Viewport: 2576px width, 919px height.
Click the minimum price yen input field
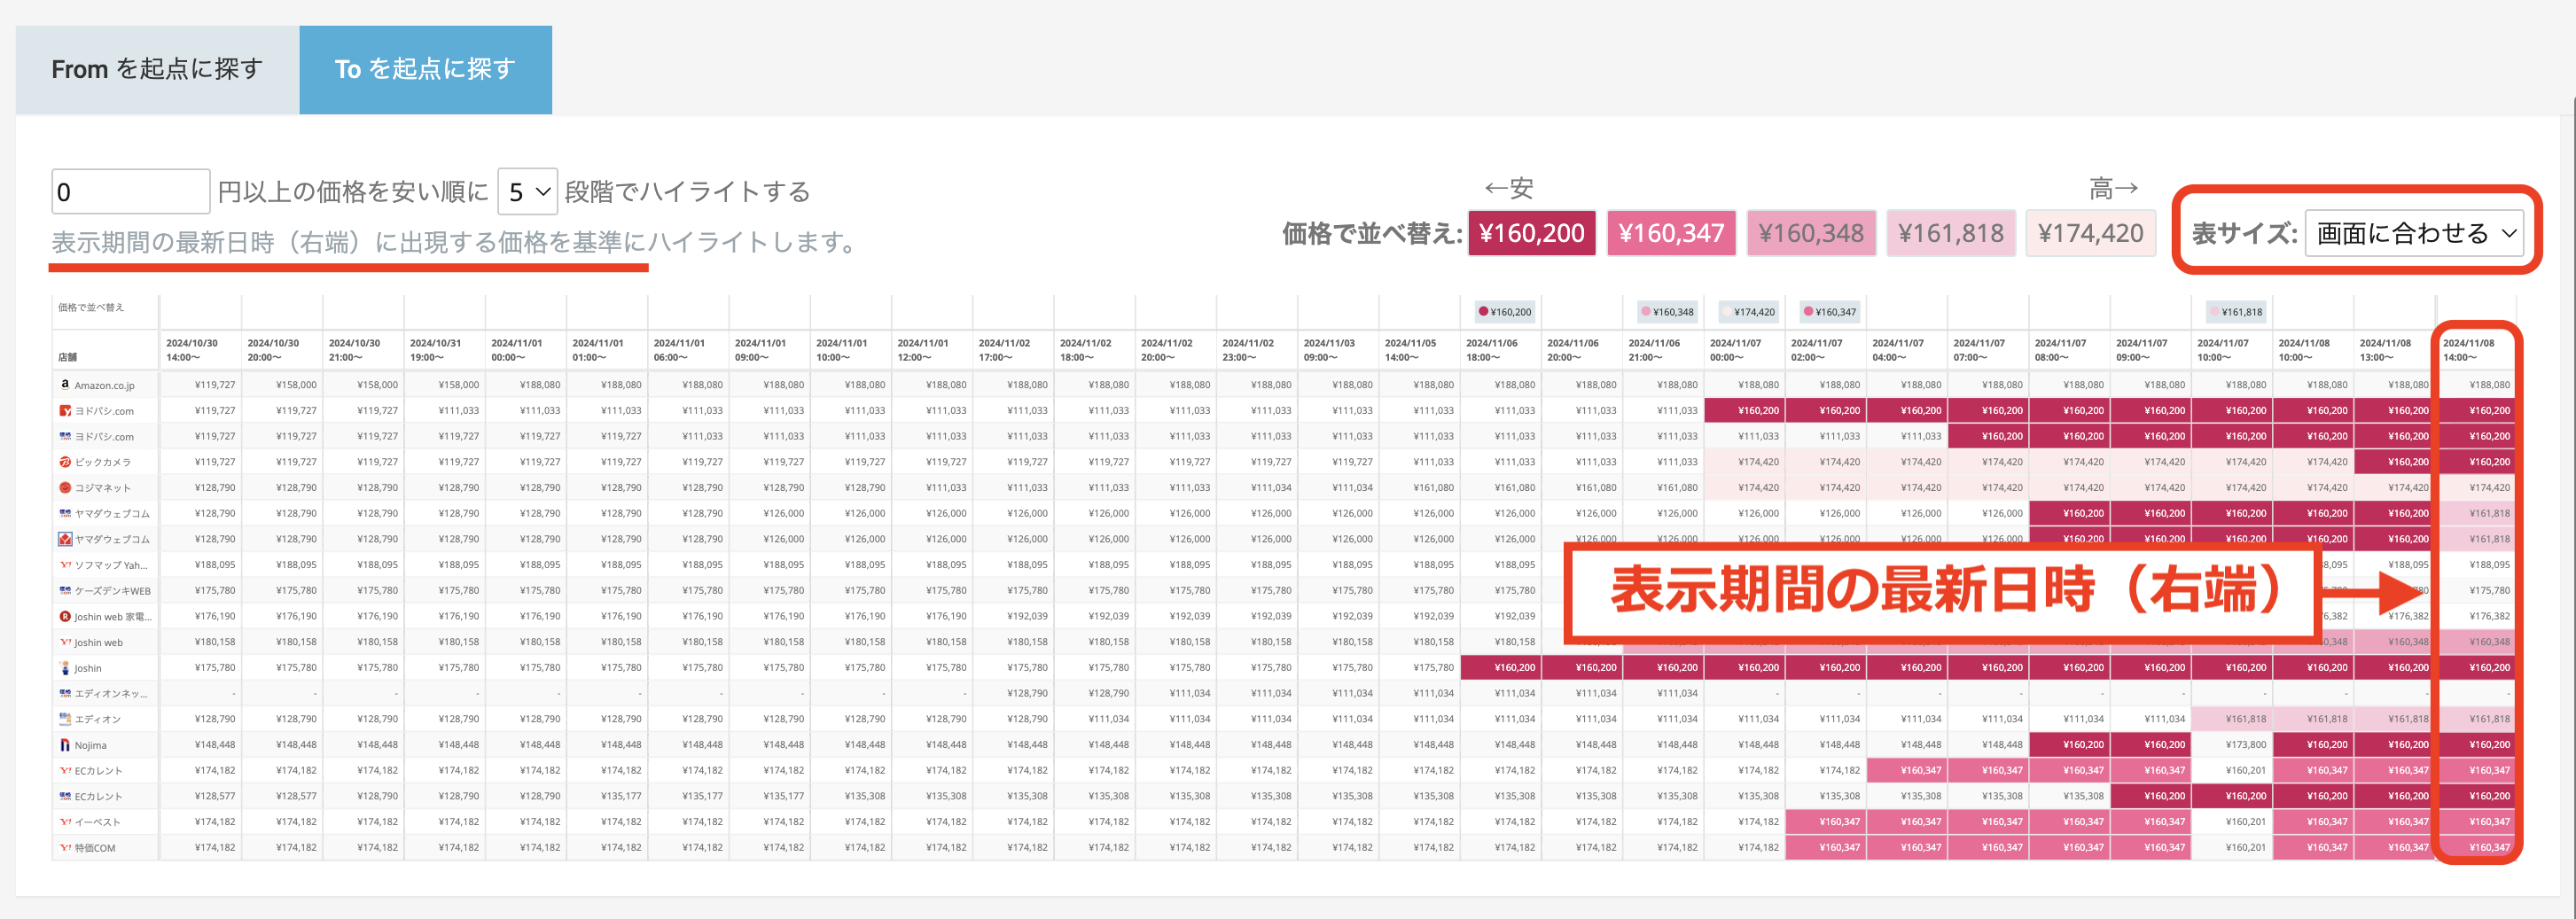point(131,192)
